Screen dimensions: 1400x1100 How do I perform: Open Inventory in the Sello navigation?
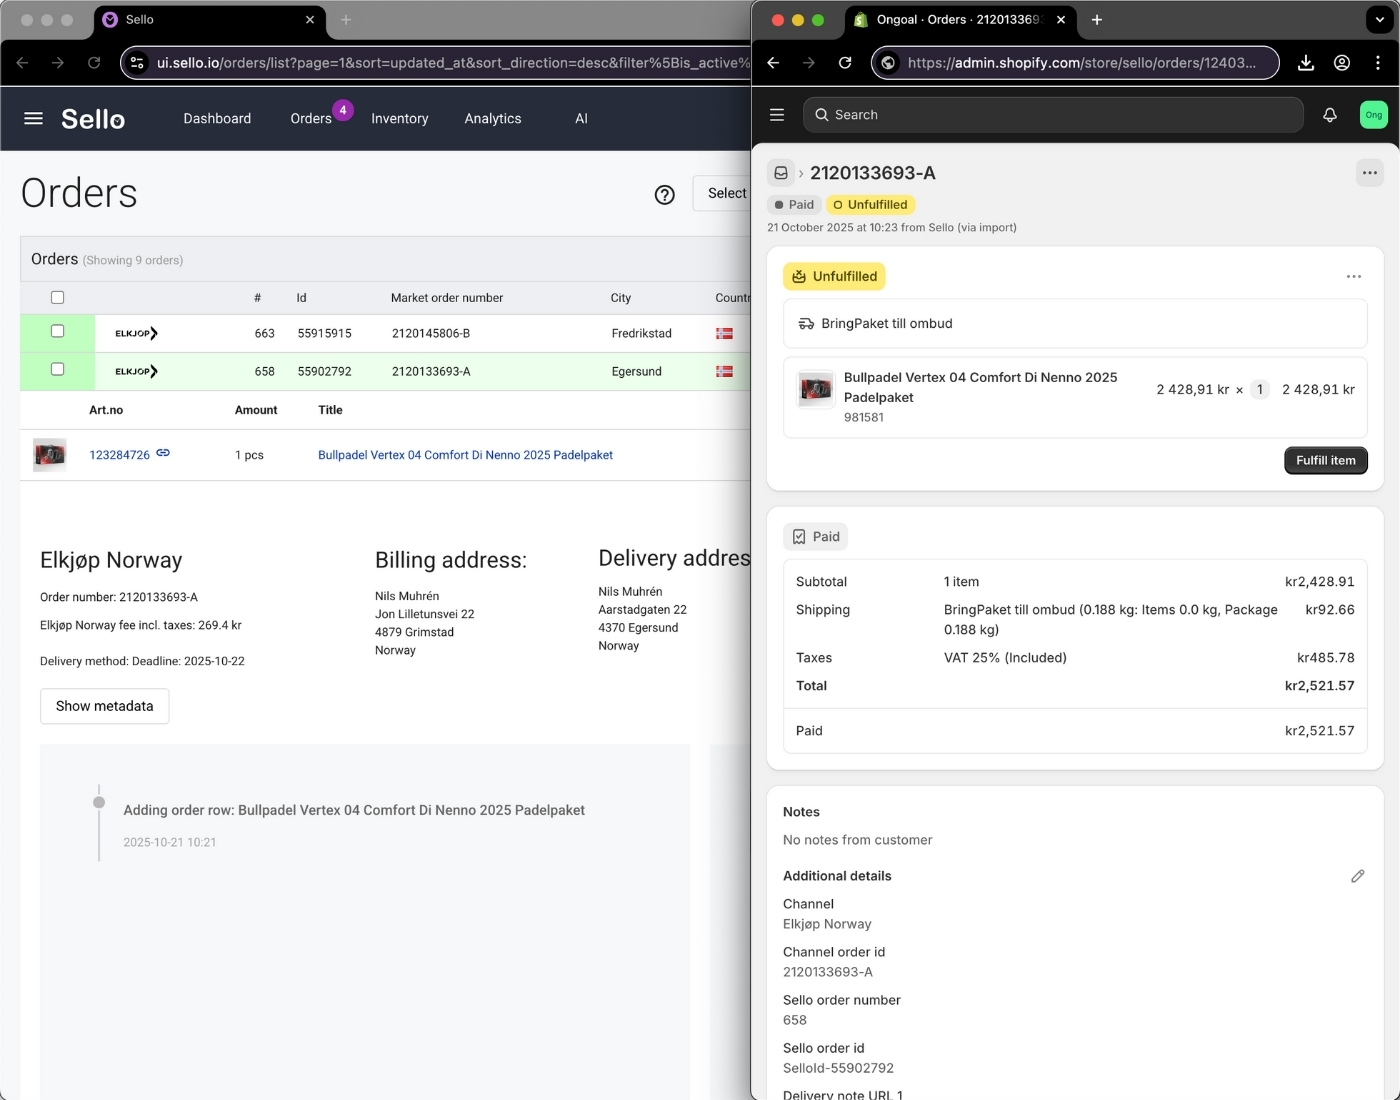399,118
